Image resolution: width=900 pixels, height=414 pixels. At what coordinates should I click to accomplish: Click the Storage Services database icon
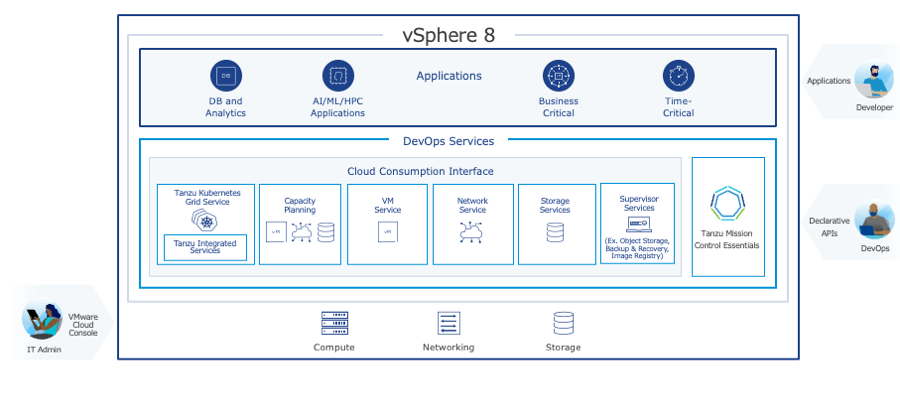555,232
